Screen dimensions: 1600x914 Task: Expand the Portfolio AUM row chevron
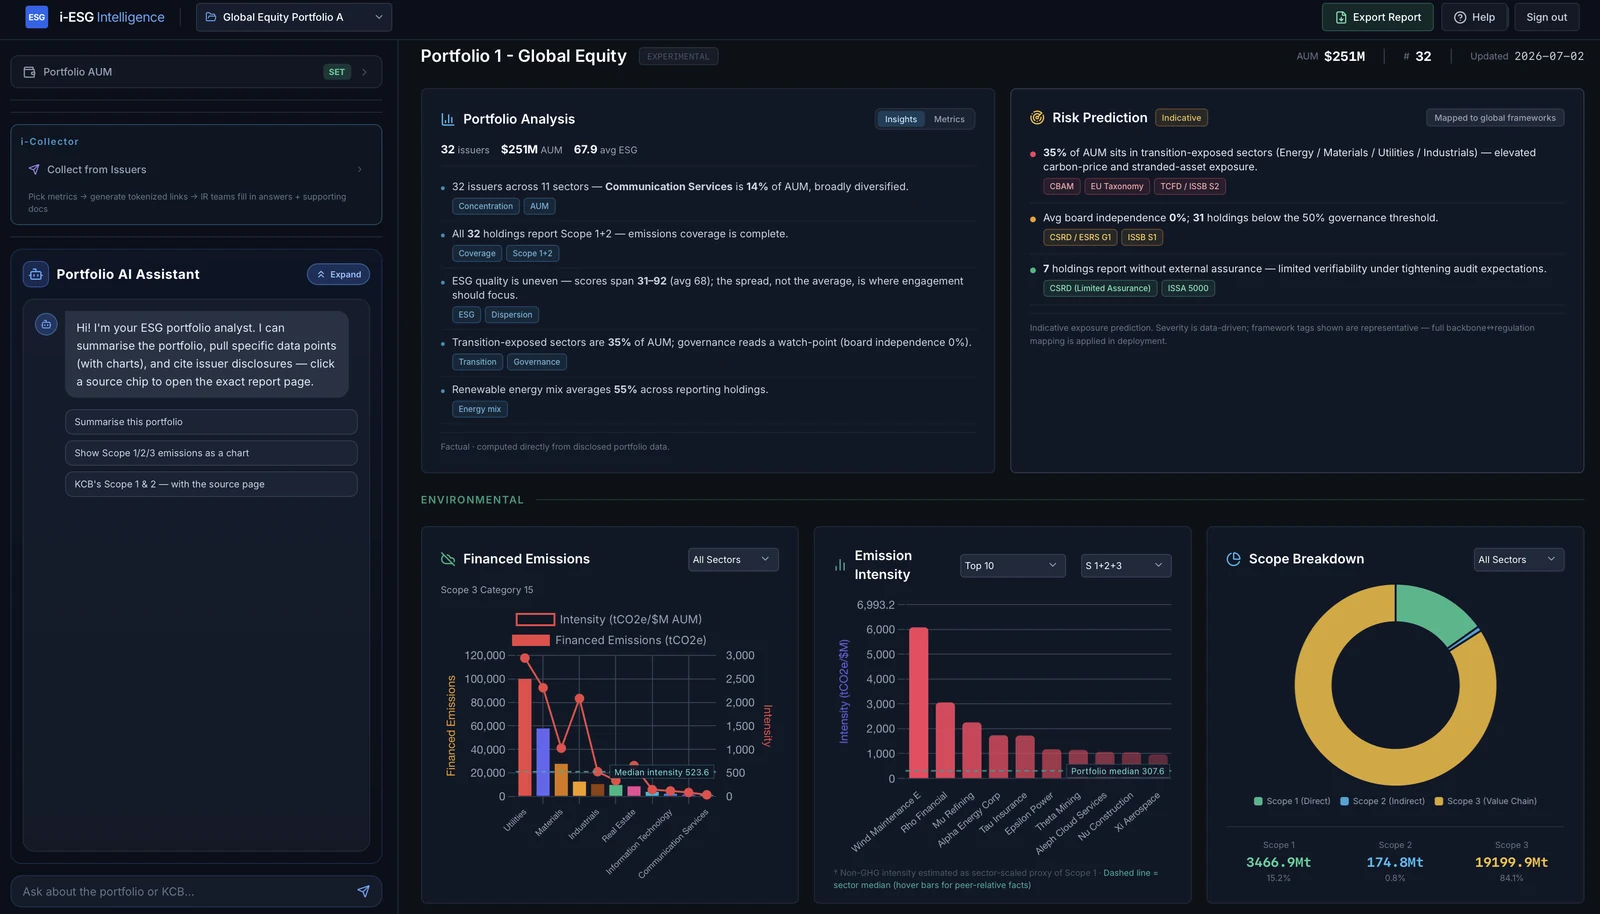point(365,72)
